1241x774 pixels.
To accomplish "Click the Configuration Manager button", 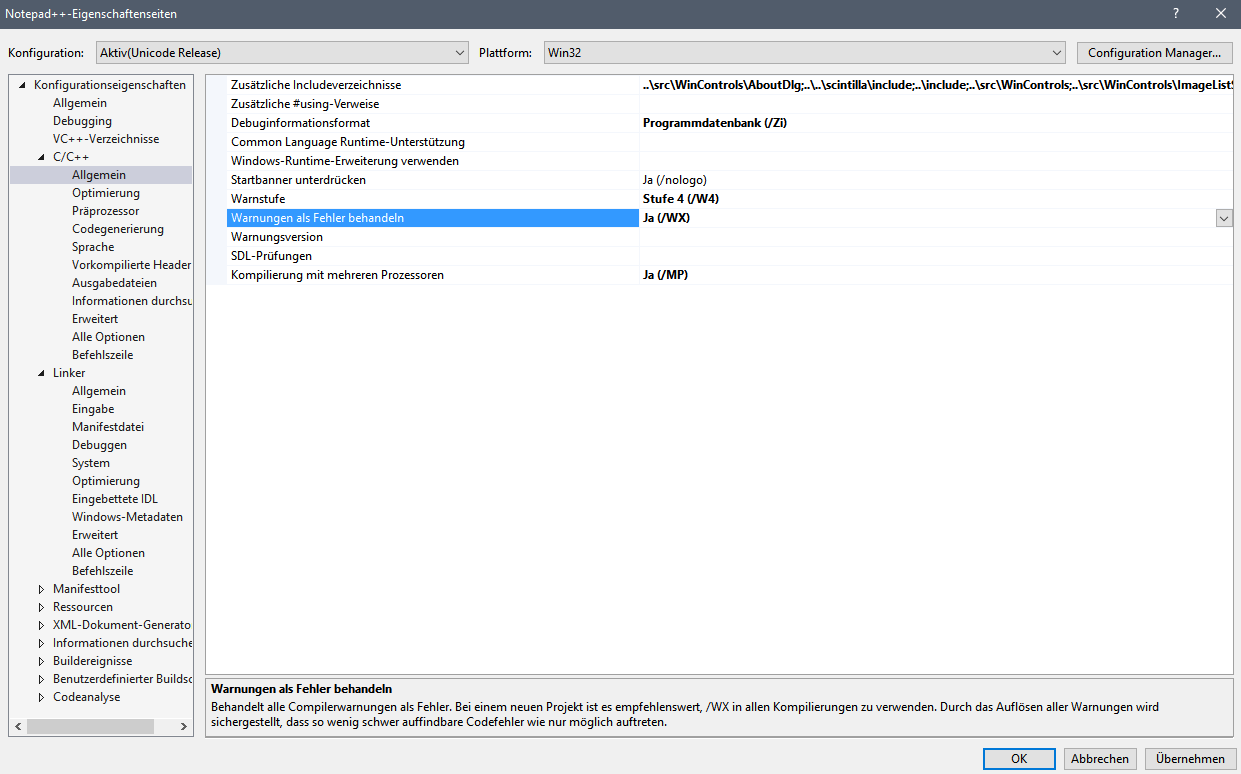I will click(1154, 53).
